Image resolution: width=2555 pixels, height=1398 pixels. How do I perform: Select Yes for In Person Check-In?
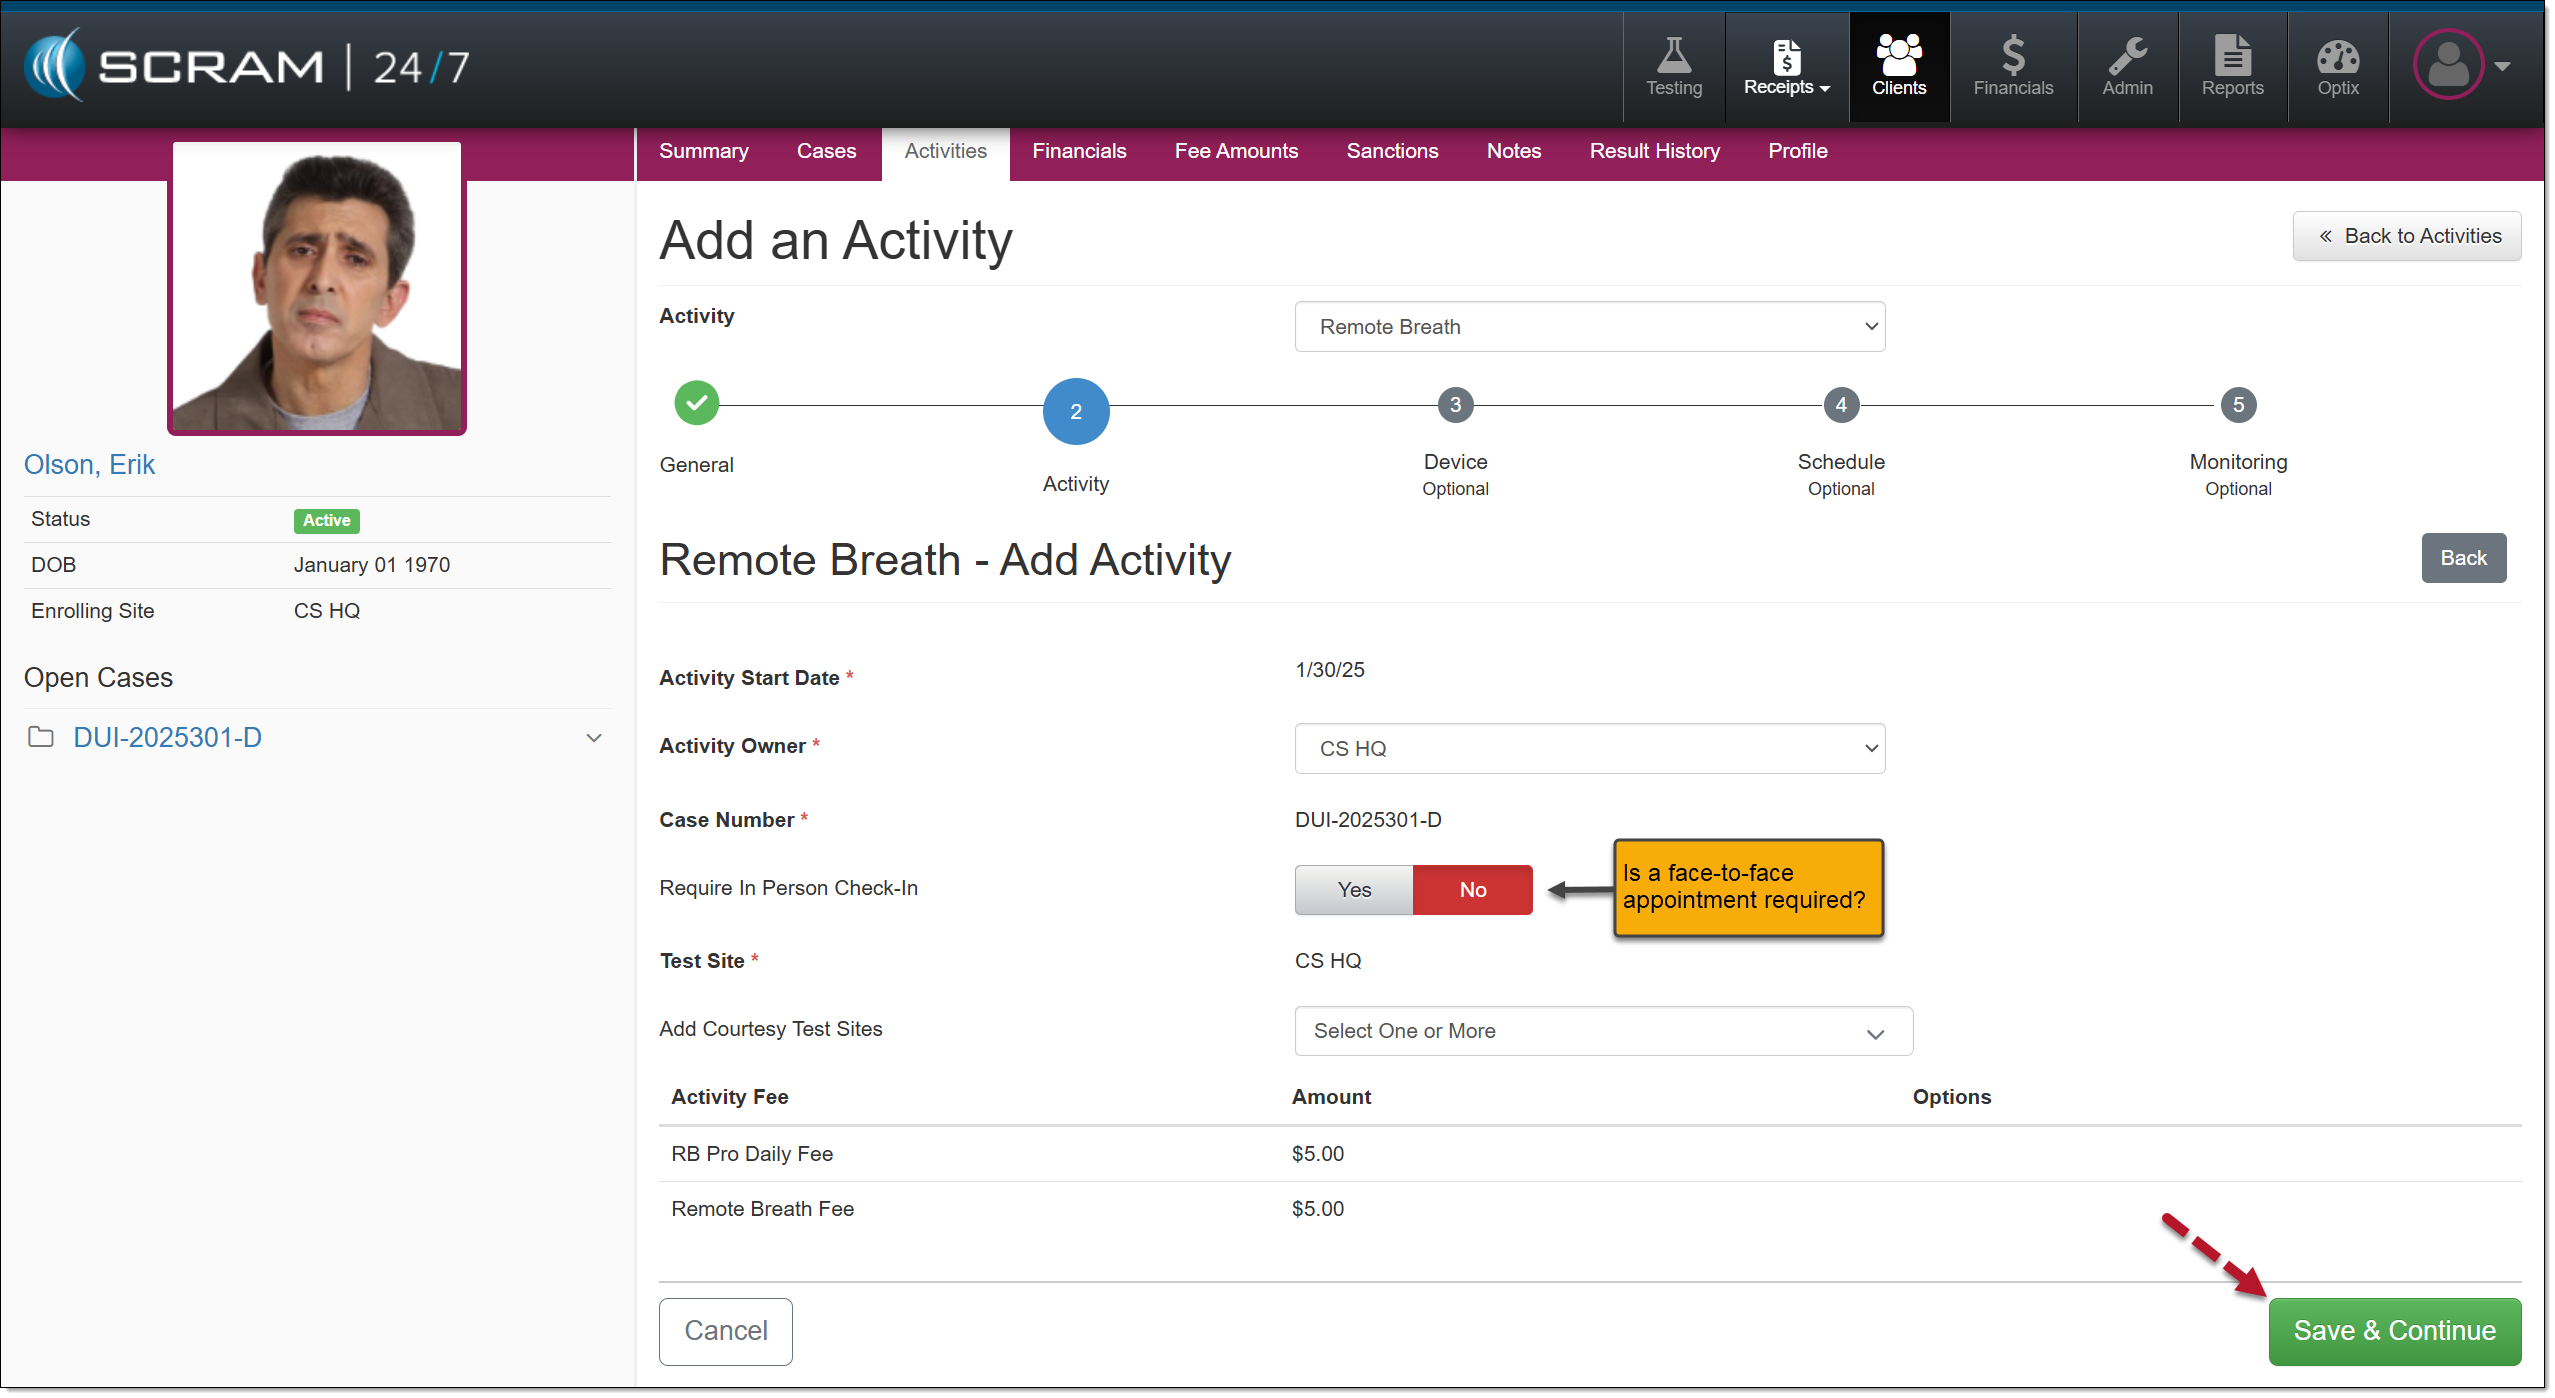tap(1353, 890)
